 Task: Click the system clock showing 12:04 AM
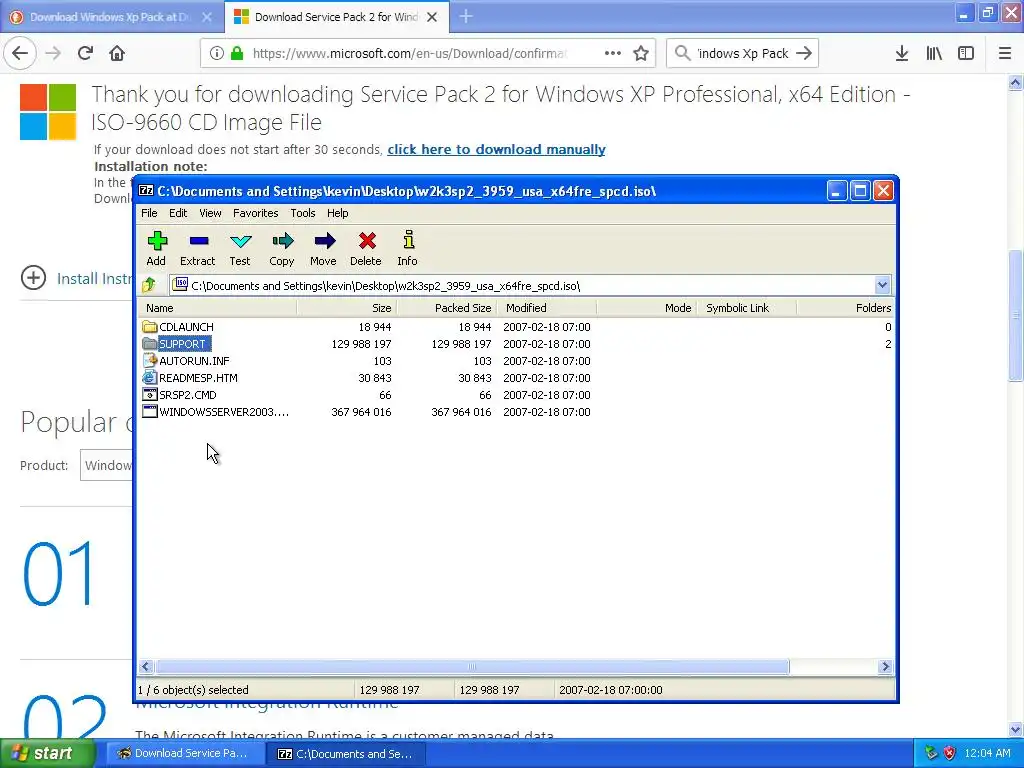987,754
